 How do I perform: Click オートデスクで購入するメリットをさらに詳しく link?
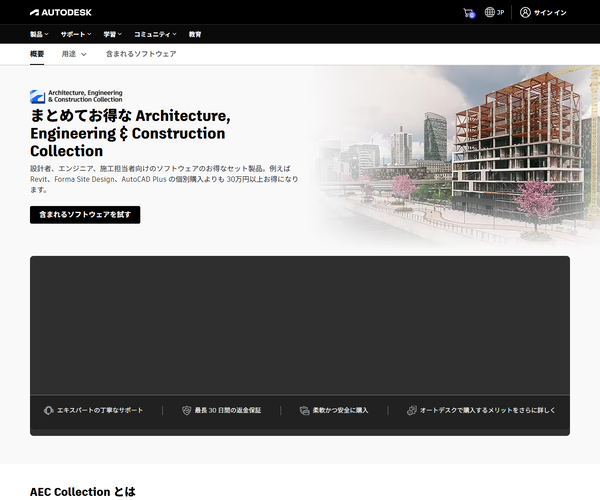488,410
